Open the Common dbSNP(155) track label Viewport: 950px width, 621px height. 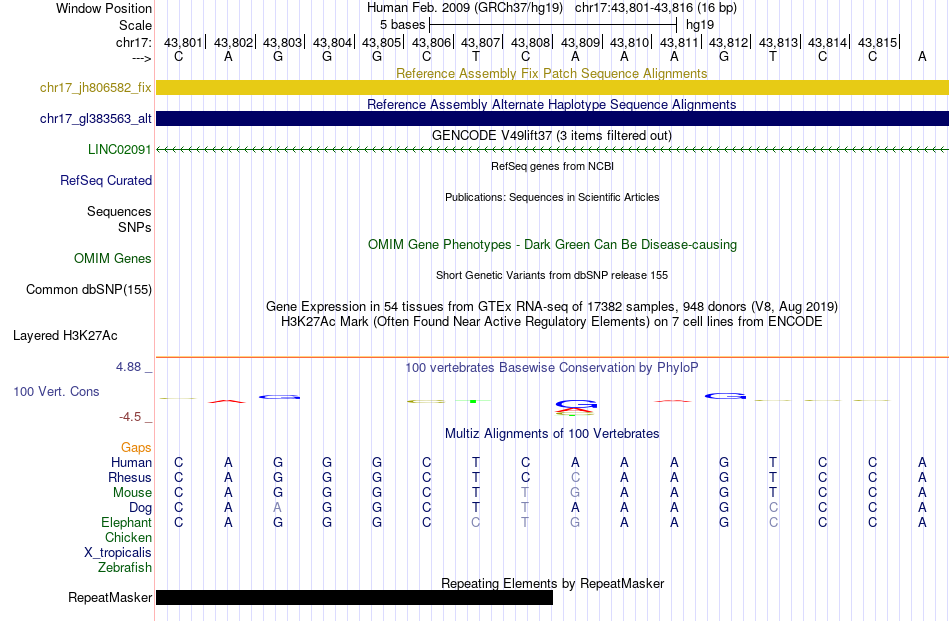coord(88,290)
